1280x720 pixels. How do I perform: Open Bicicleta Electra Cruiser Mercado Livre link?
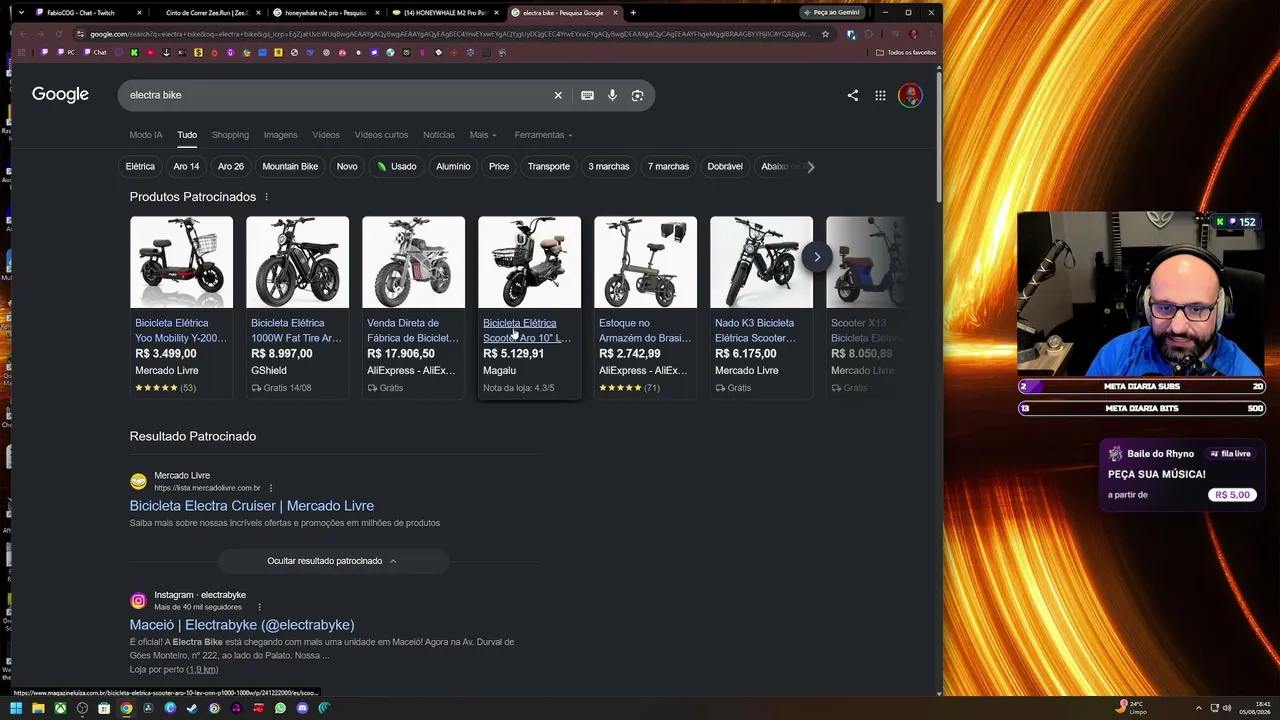pyautogui.click(x=252, y=506)
